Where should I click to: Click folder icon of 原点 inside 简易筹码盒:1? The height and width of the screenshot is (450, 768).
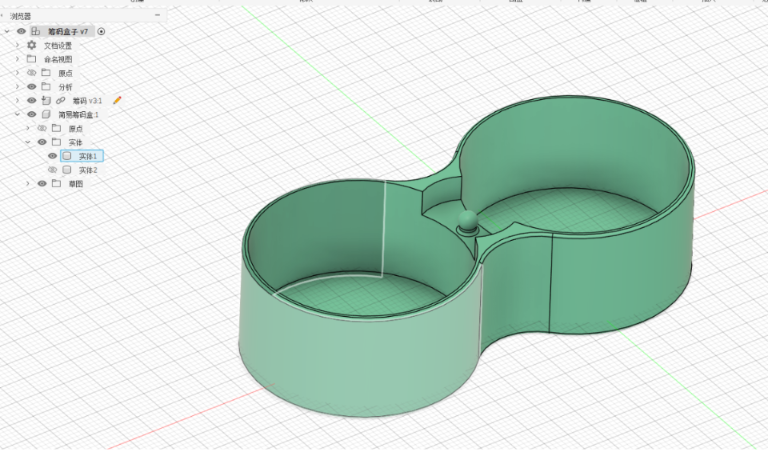pos(56,128)
